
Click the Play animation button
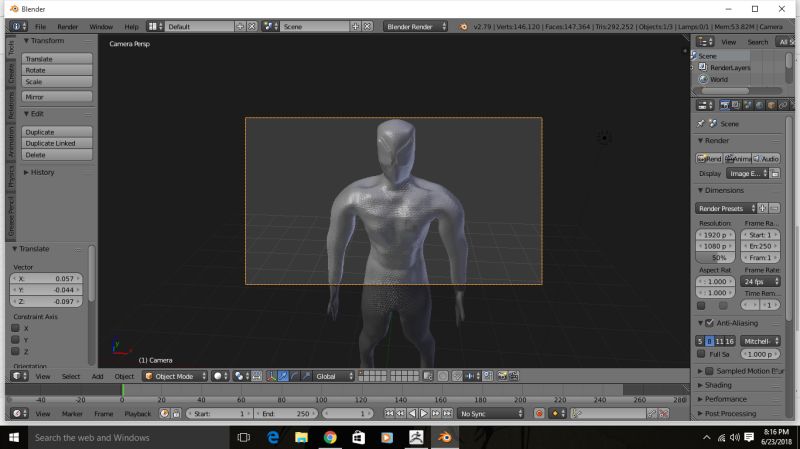424,413
